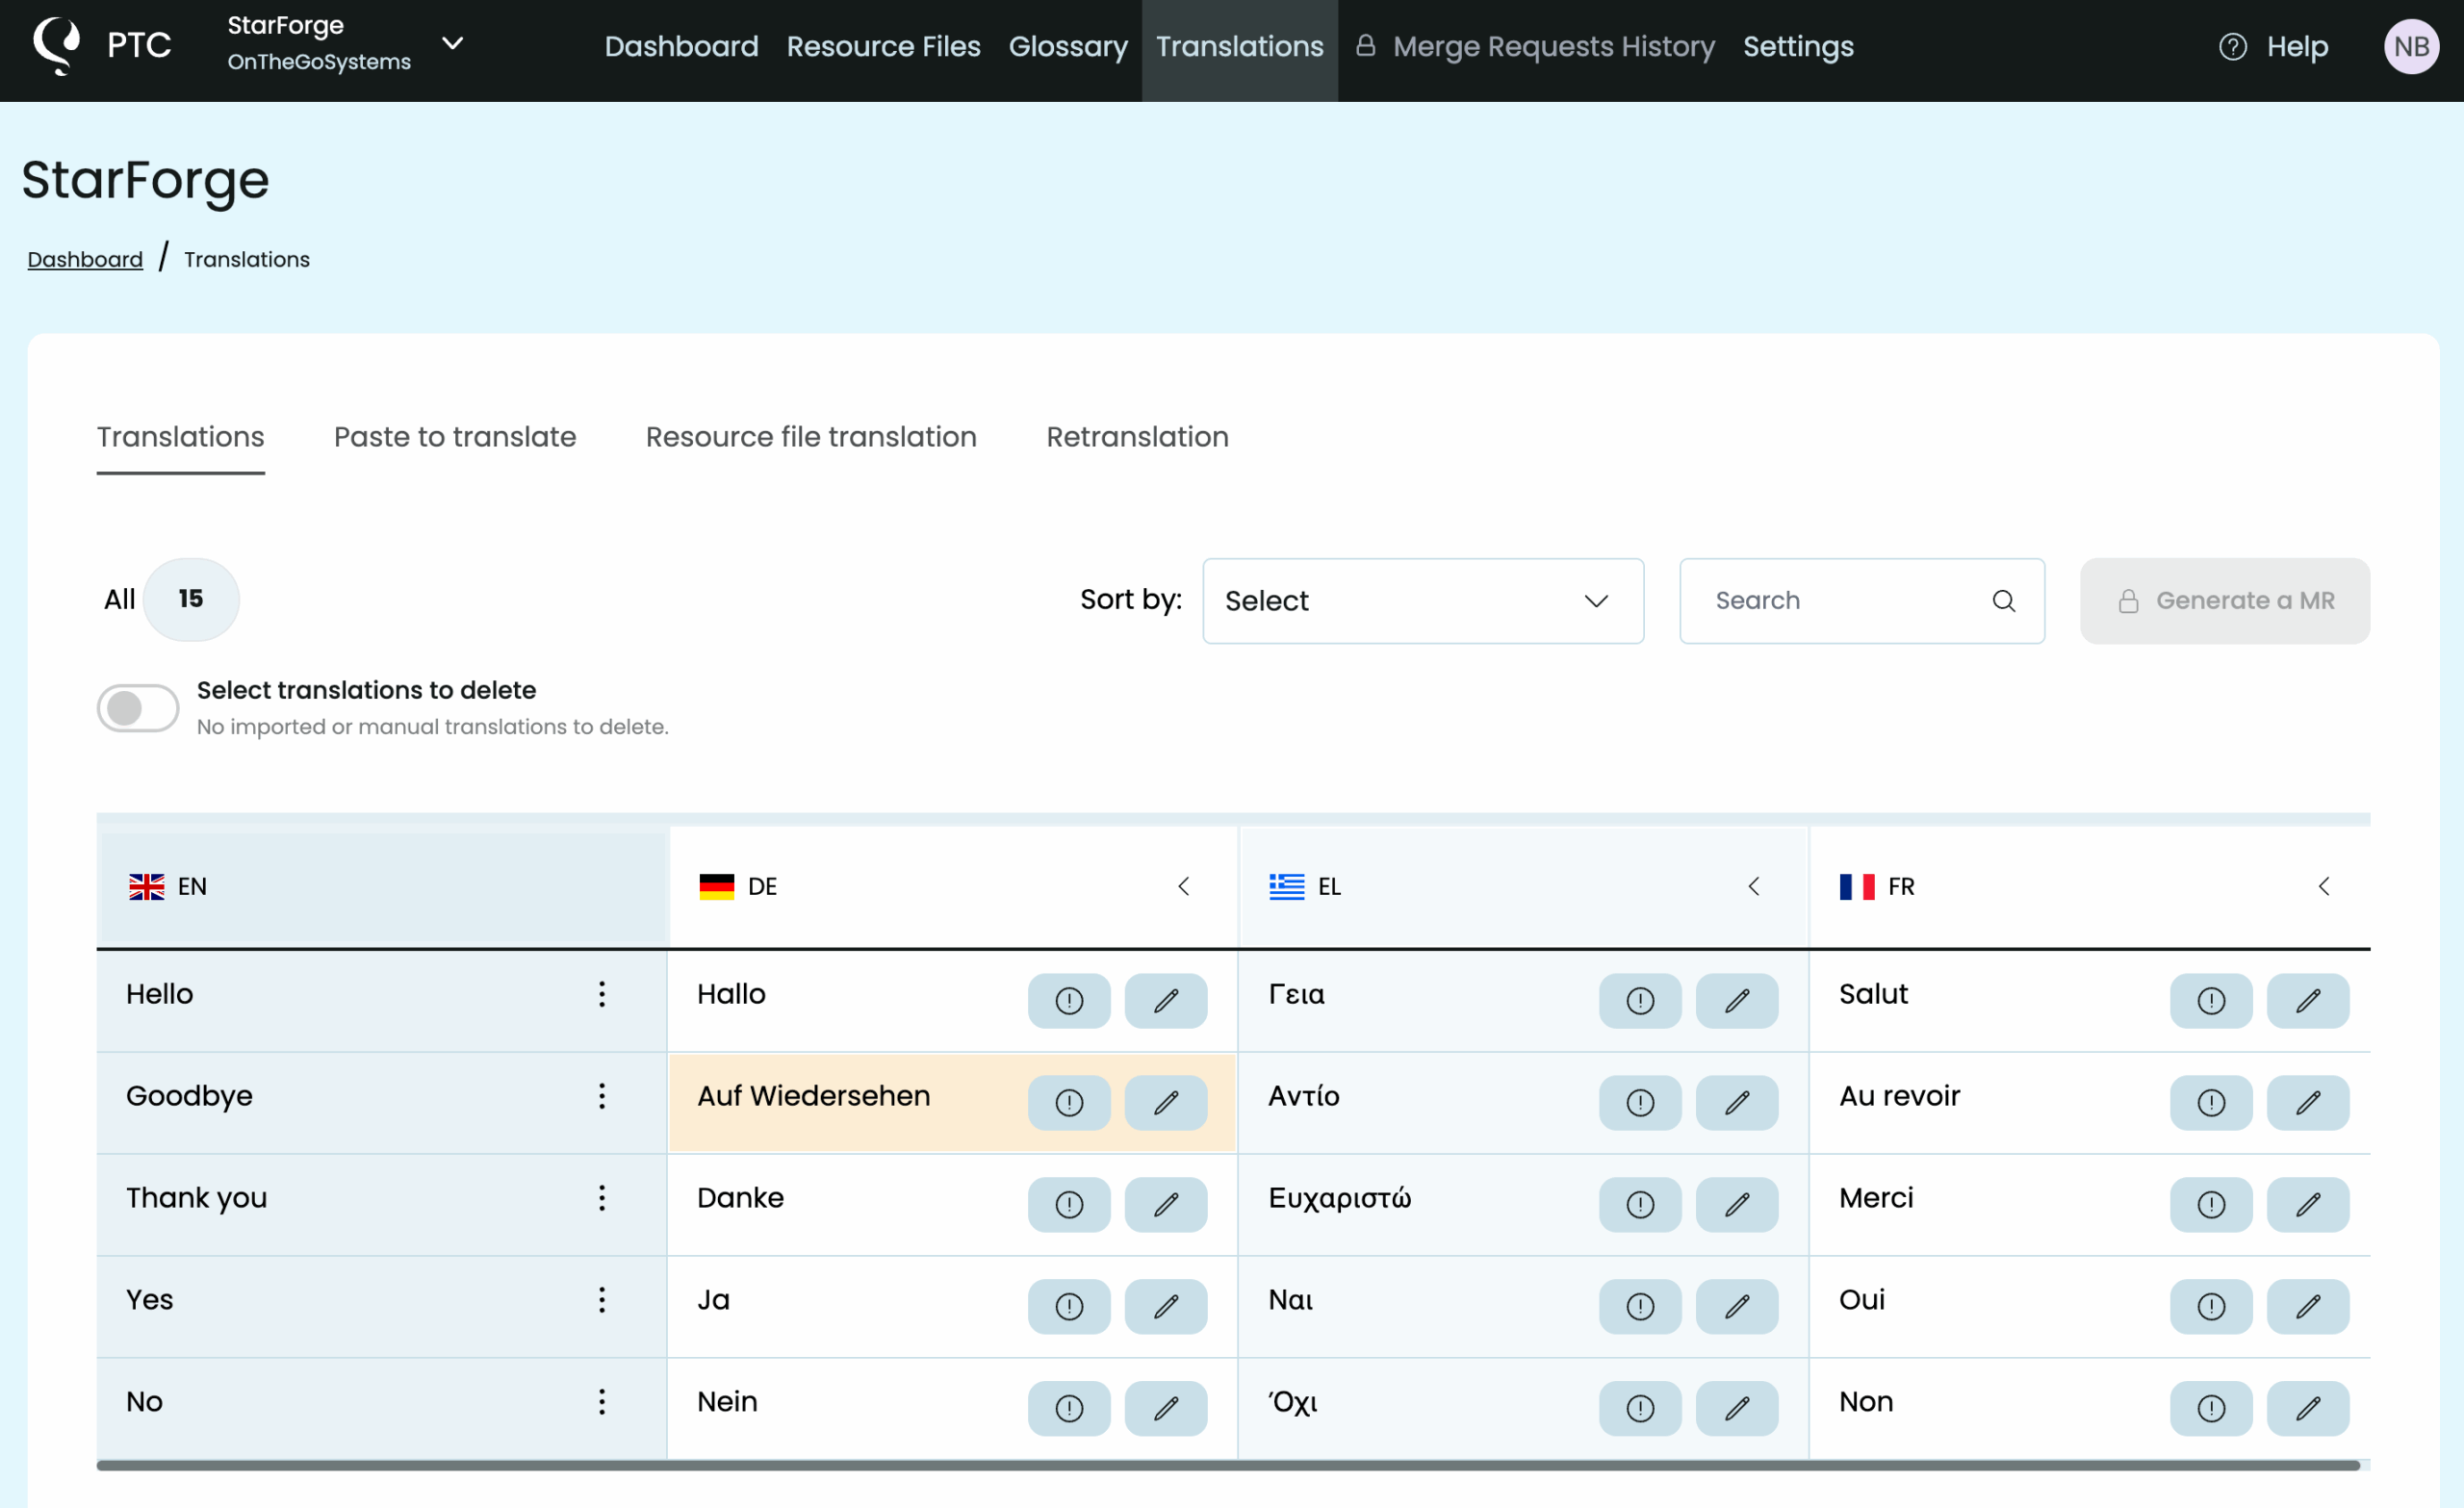This screenshot has height=1508, width=2464.
Task: Collapse the FR language column
Action: point(2323,886)
